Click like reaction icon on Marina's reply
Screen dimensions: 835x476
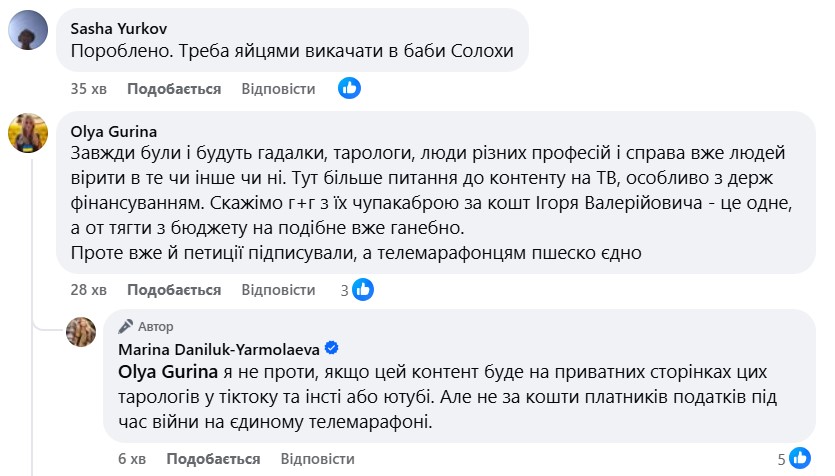coord(800,459)
